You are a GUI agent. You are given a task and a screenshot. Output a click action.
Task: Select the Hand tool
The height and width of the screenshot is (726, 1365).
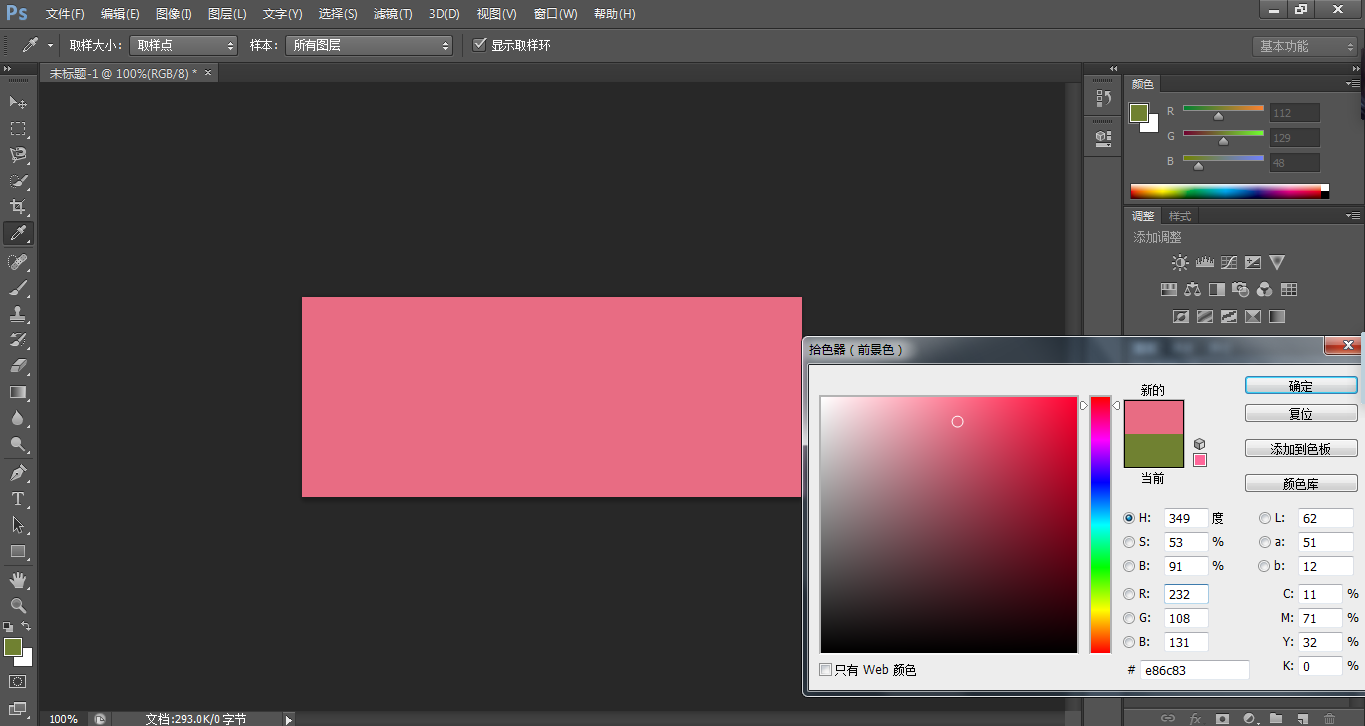click(18, 580)
